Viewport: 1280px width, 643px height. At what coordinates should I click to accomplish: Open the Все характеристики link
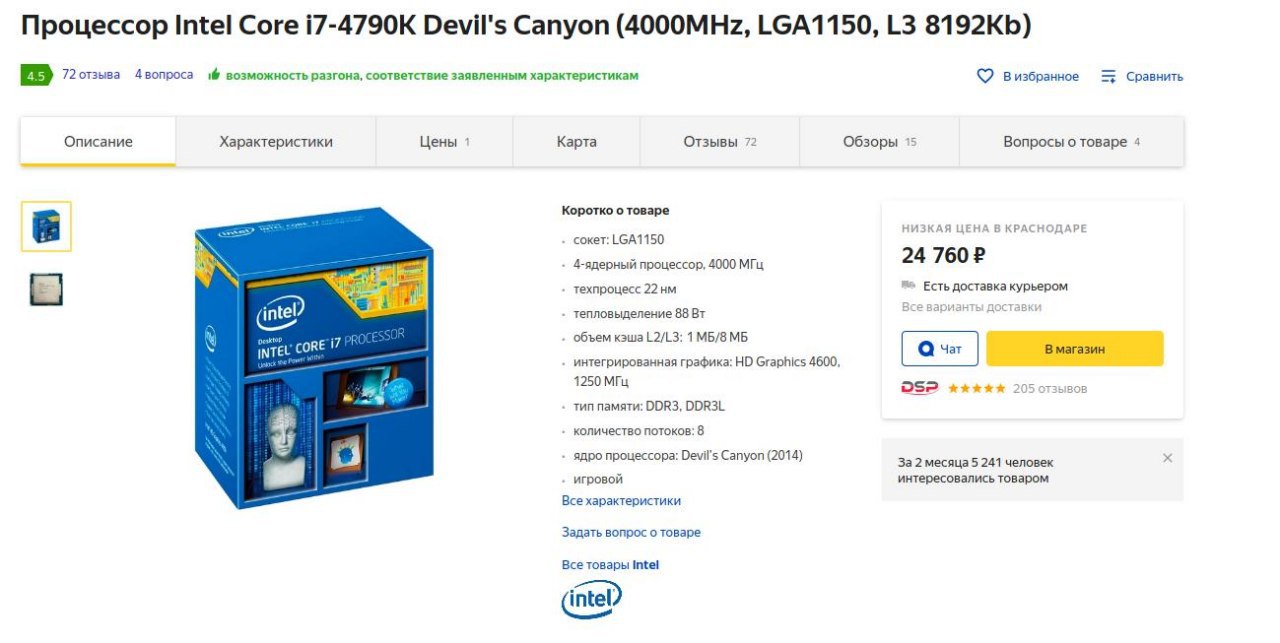[x=621, y=501]
